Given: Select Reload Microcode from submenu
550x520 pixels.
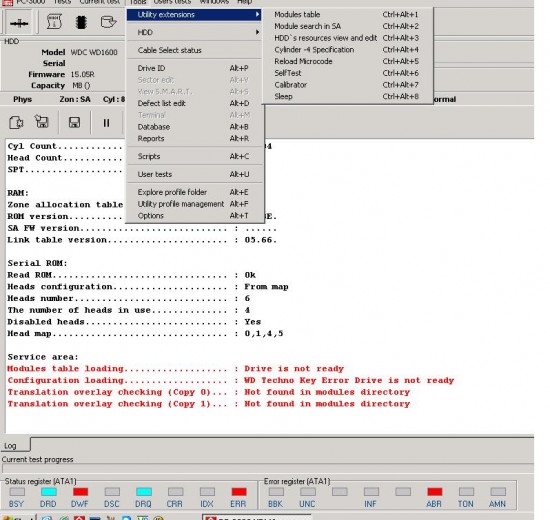Looking at the screenshot, I should pyautogui.click(x=347, y=61).
